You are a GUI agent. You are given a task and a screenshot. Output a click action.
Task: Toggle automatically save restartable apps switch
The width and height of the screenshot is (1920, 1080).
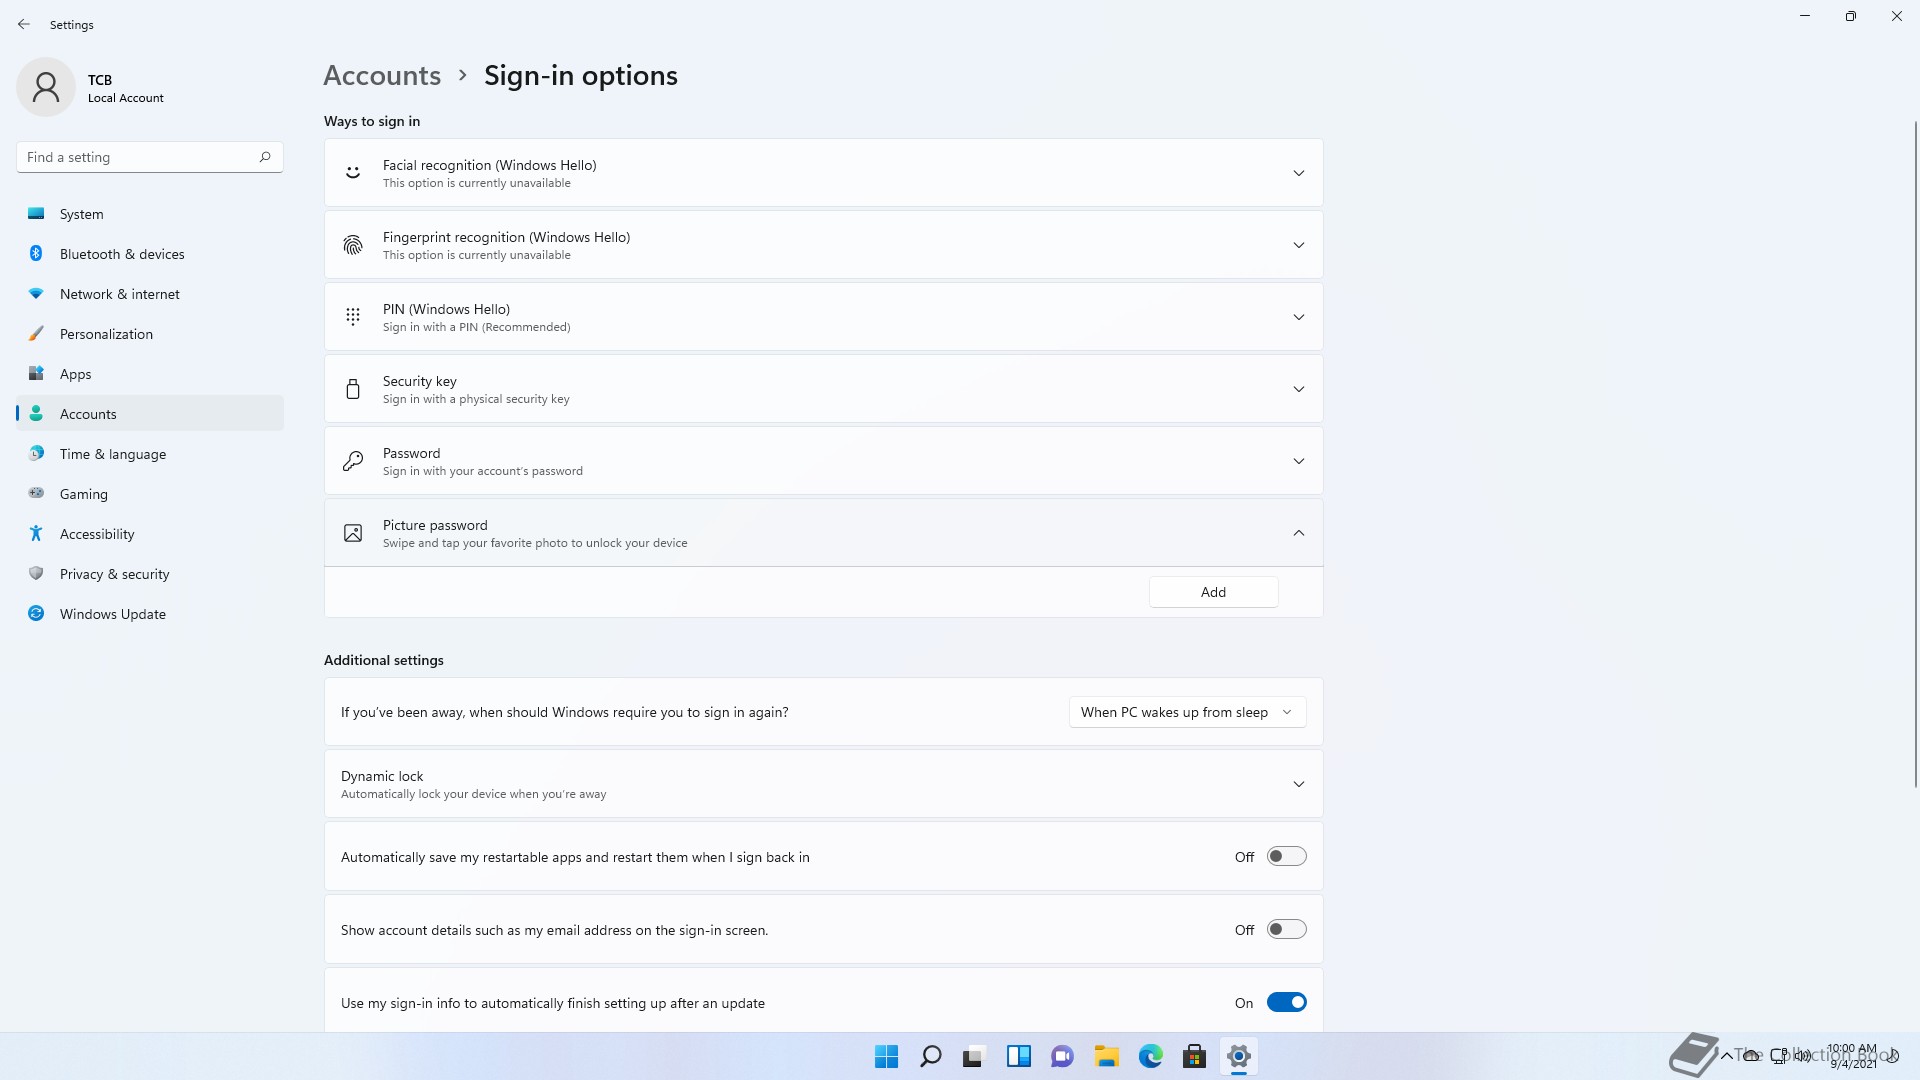click(1286, 857)
